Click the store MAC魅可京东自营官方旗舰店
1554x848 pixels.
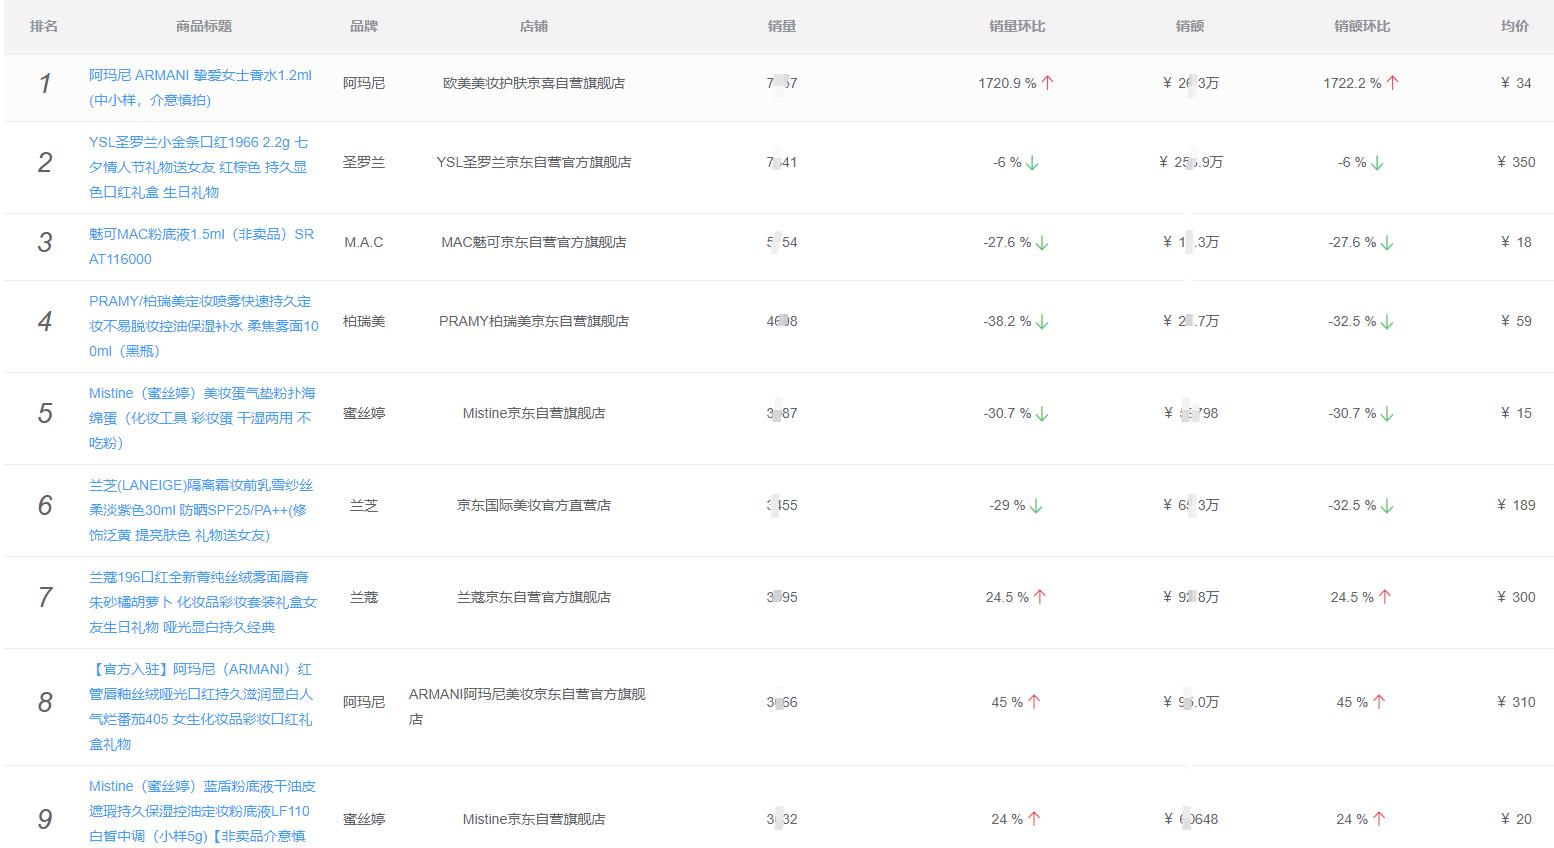click(x=534, y=242)
